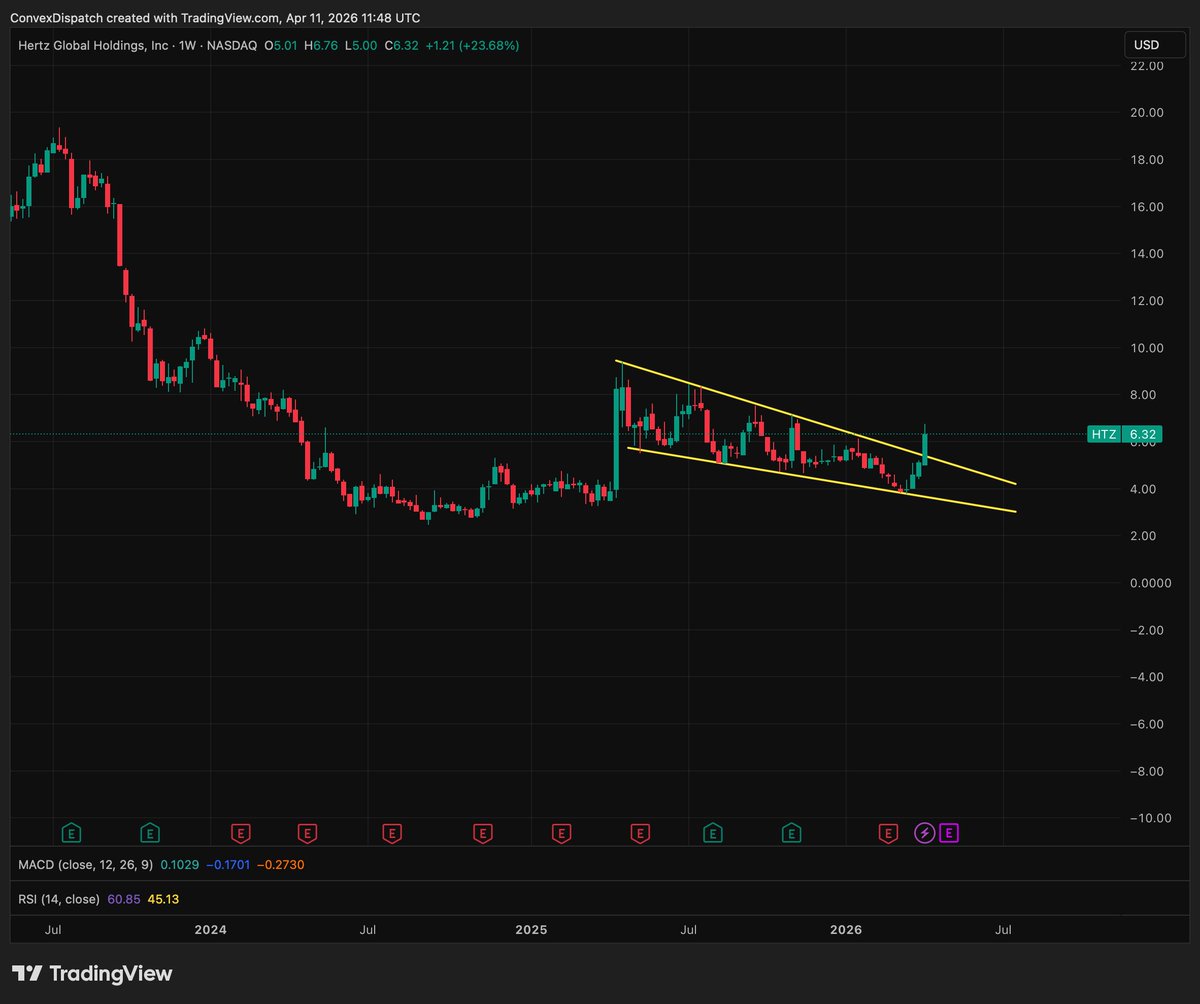Screen dimensions: 1200x1004
Task: Select the red earnings marker of November 2024
Action: point(483,832)
